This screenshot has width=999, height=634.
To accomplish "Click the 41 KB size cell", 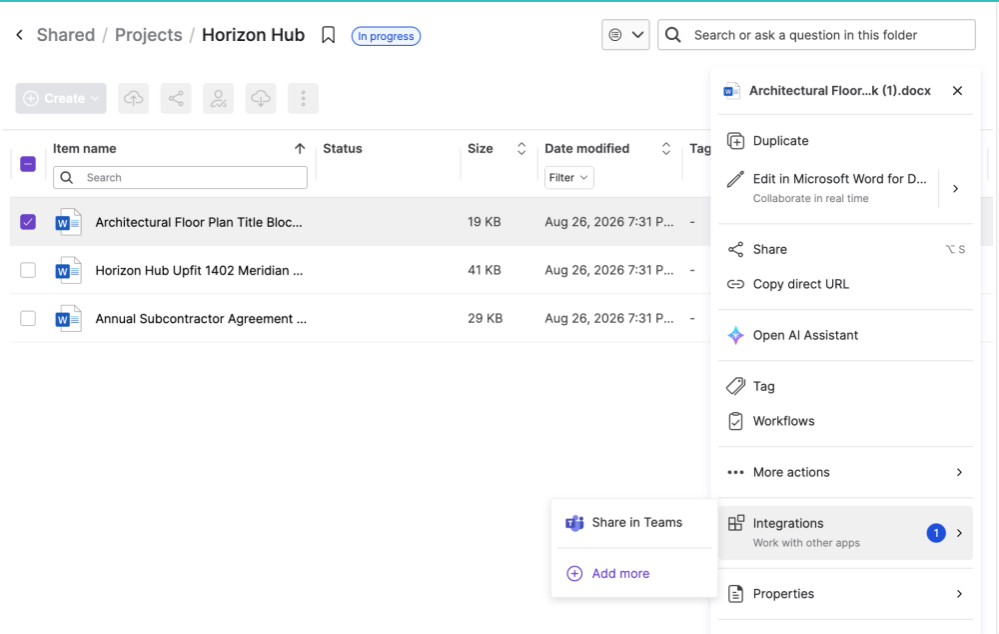I will 484,270.
